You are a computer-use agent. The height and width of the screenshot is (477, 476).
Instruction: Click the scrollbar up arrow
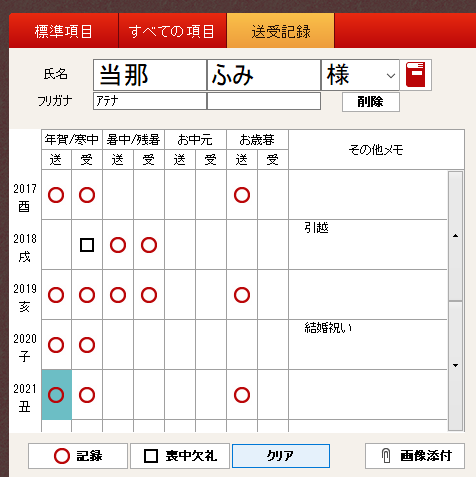coord(455,236)
